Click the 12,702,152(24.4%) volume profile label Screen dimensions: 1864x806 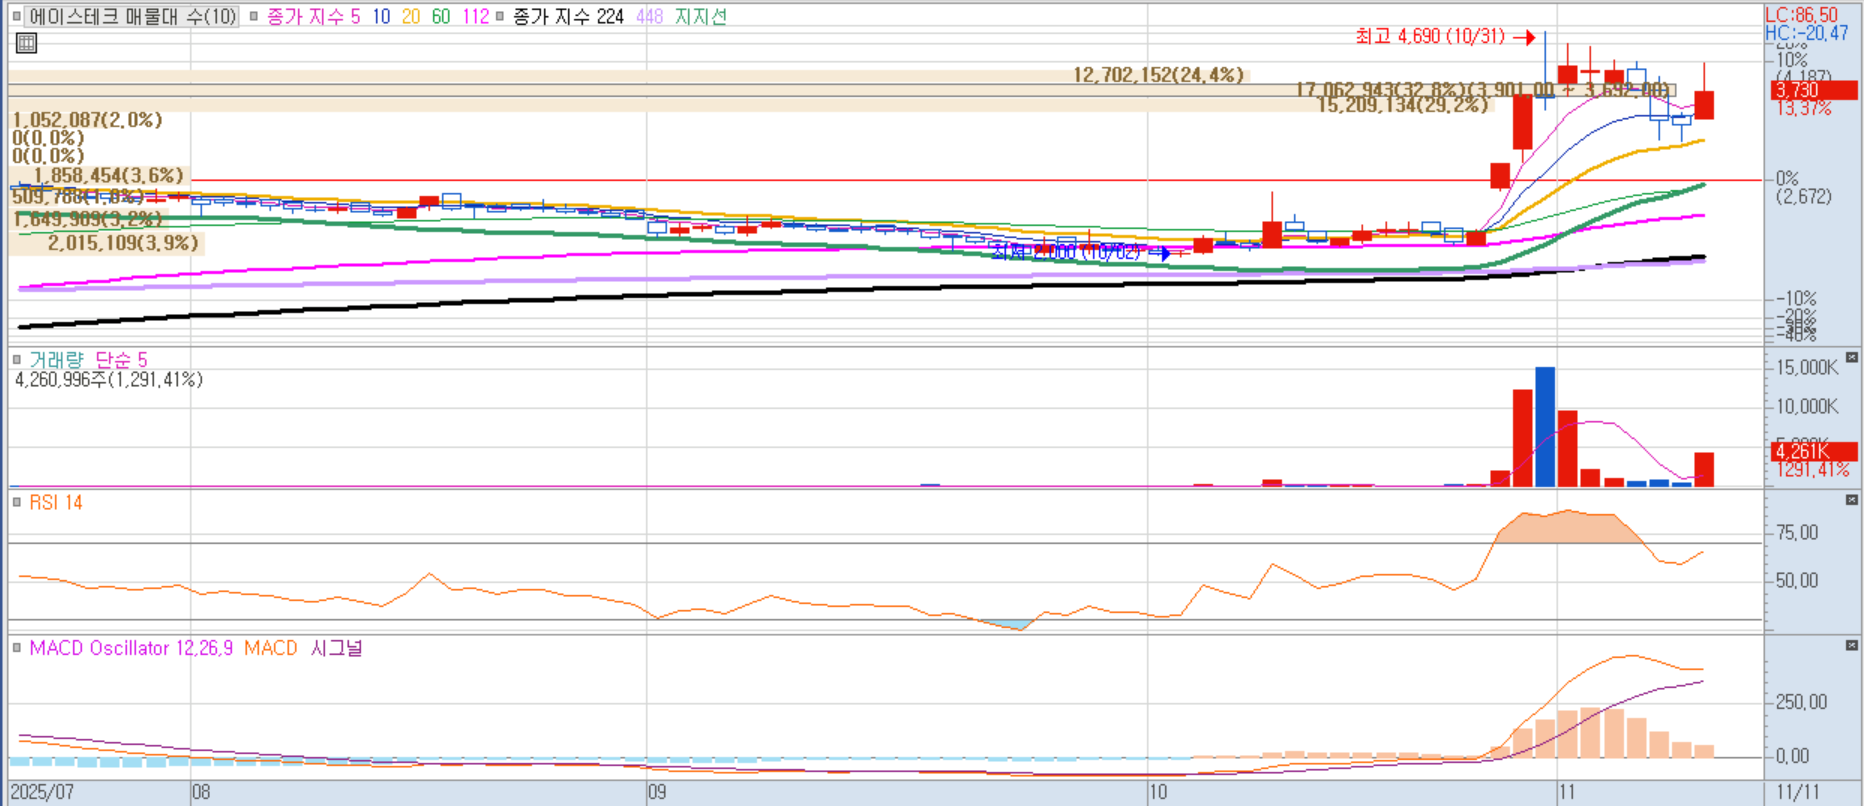(x=1158, y=75)
